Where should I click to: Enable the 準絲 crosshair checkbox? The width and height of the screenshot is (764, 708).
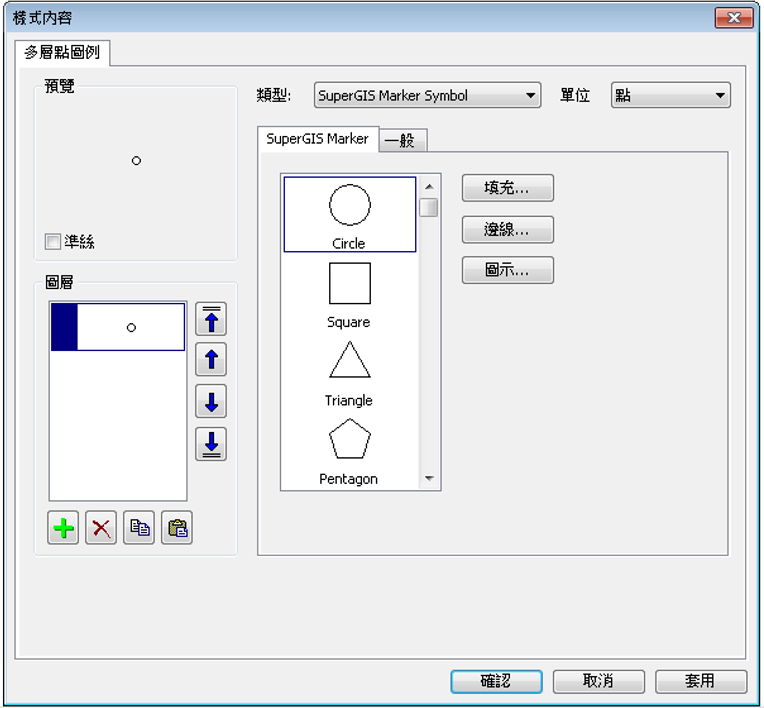point(53,241)
